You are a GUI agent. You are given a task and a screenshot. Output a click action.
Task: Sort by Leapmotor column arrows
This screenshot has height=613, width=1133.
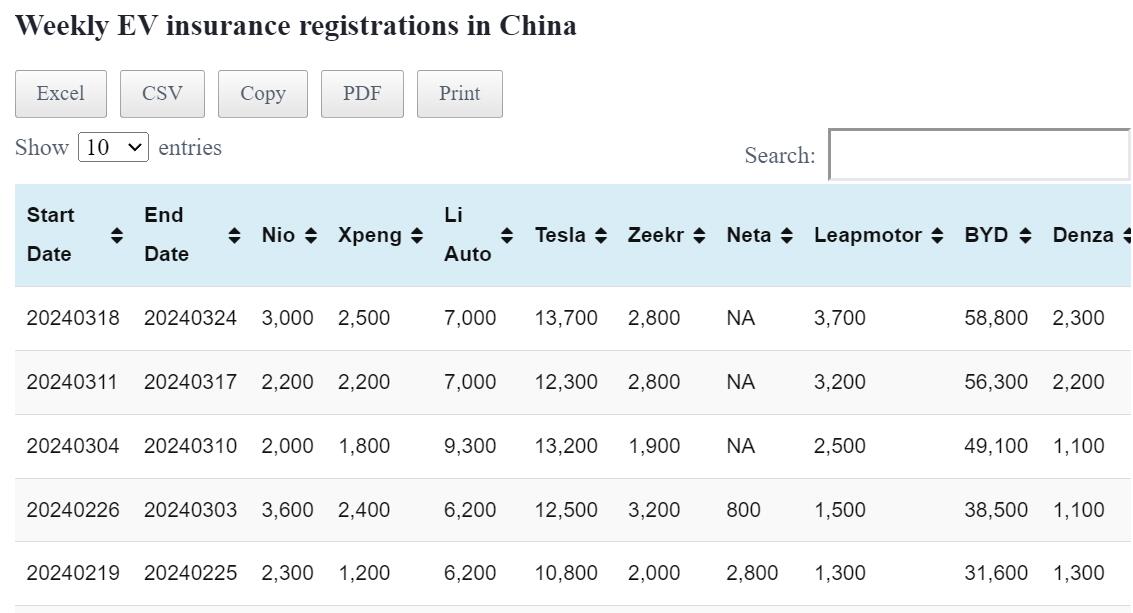click(x=937, y=236)
